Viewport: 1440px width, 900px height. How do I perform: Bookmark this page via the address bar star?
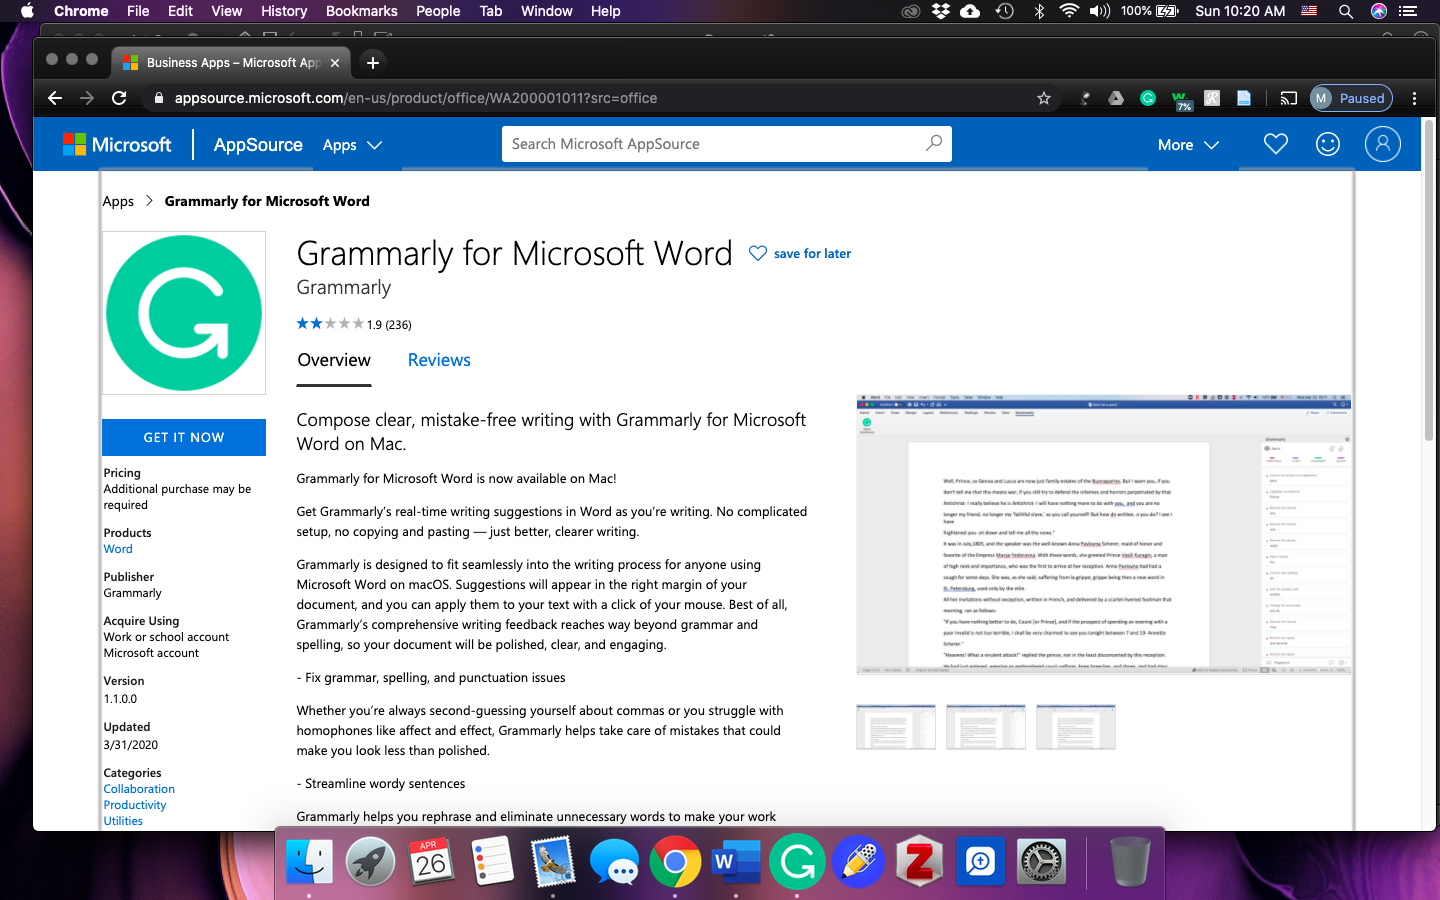tap(1043, 98)
